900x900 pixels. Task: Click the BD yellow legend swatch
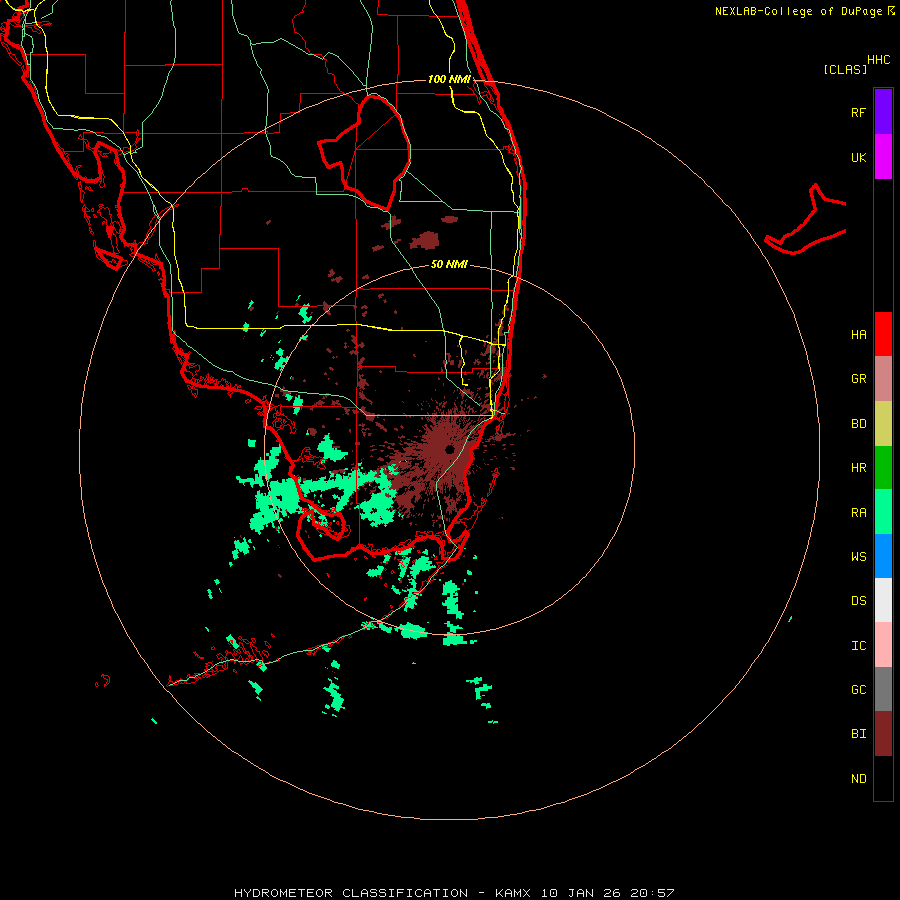(883, 424)
